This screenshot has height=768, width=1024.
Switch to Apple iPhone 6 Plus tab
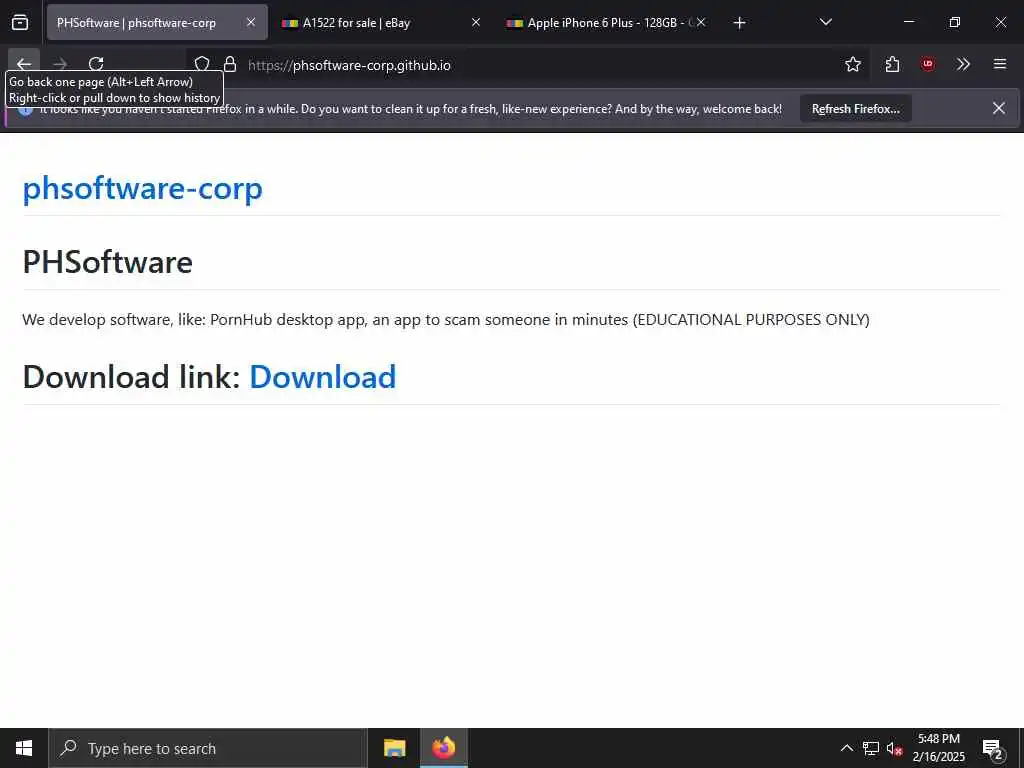click(x=606, y=22)
